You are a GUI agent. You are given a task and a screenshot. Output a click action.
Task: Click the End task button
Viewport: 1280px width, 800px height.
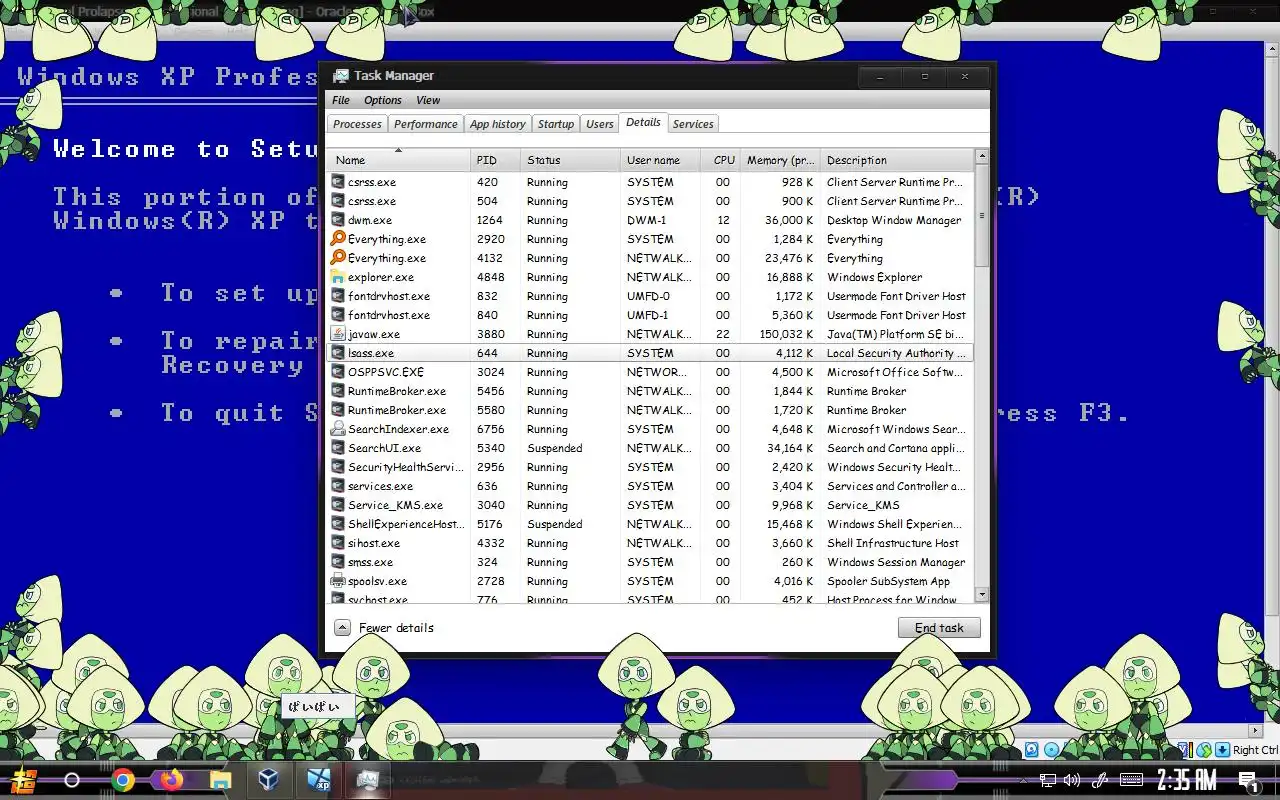939,628
